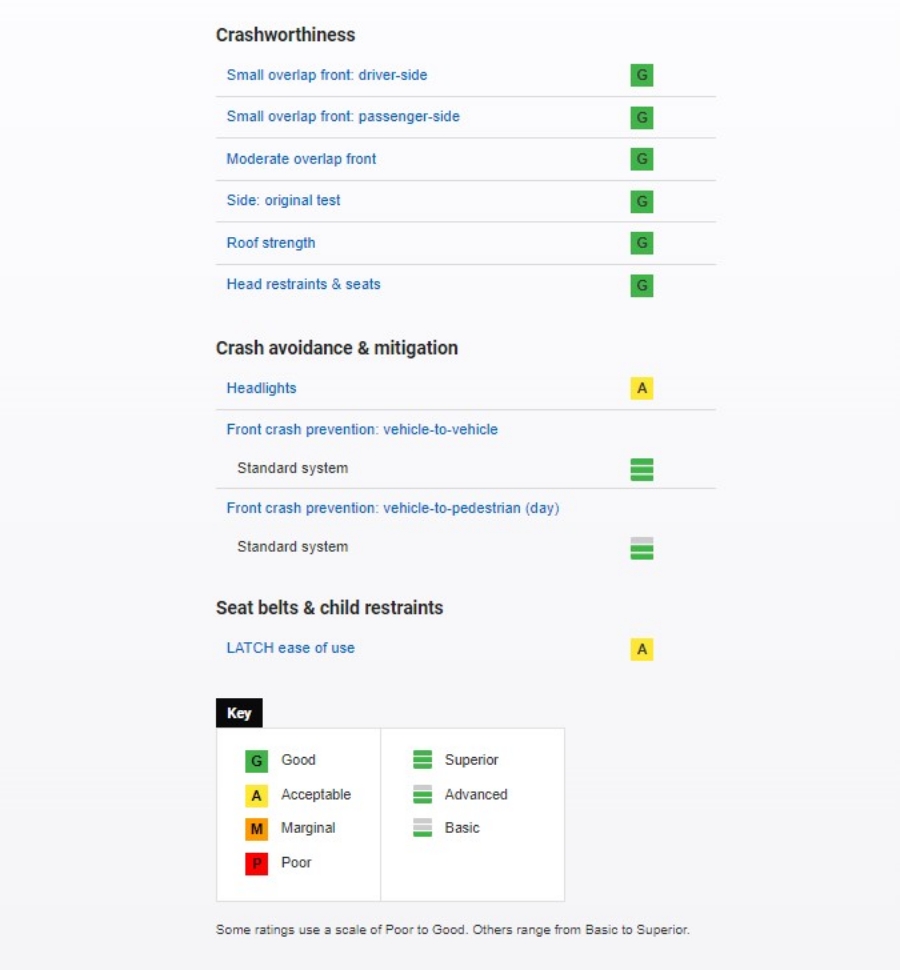The width and height of the screenshot is (900, 970).
Task: Open the LATCH ease of use link
Action: click(x=290, y=648)
